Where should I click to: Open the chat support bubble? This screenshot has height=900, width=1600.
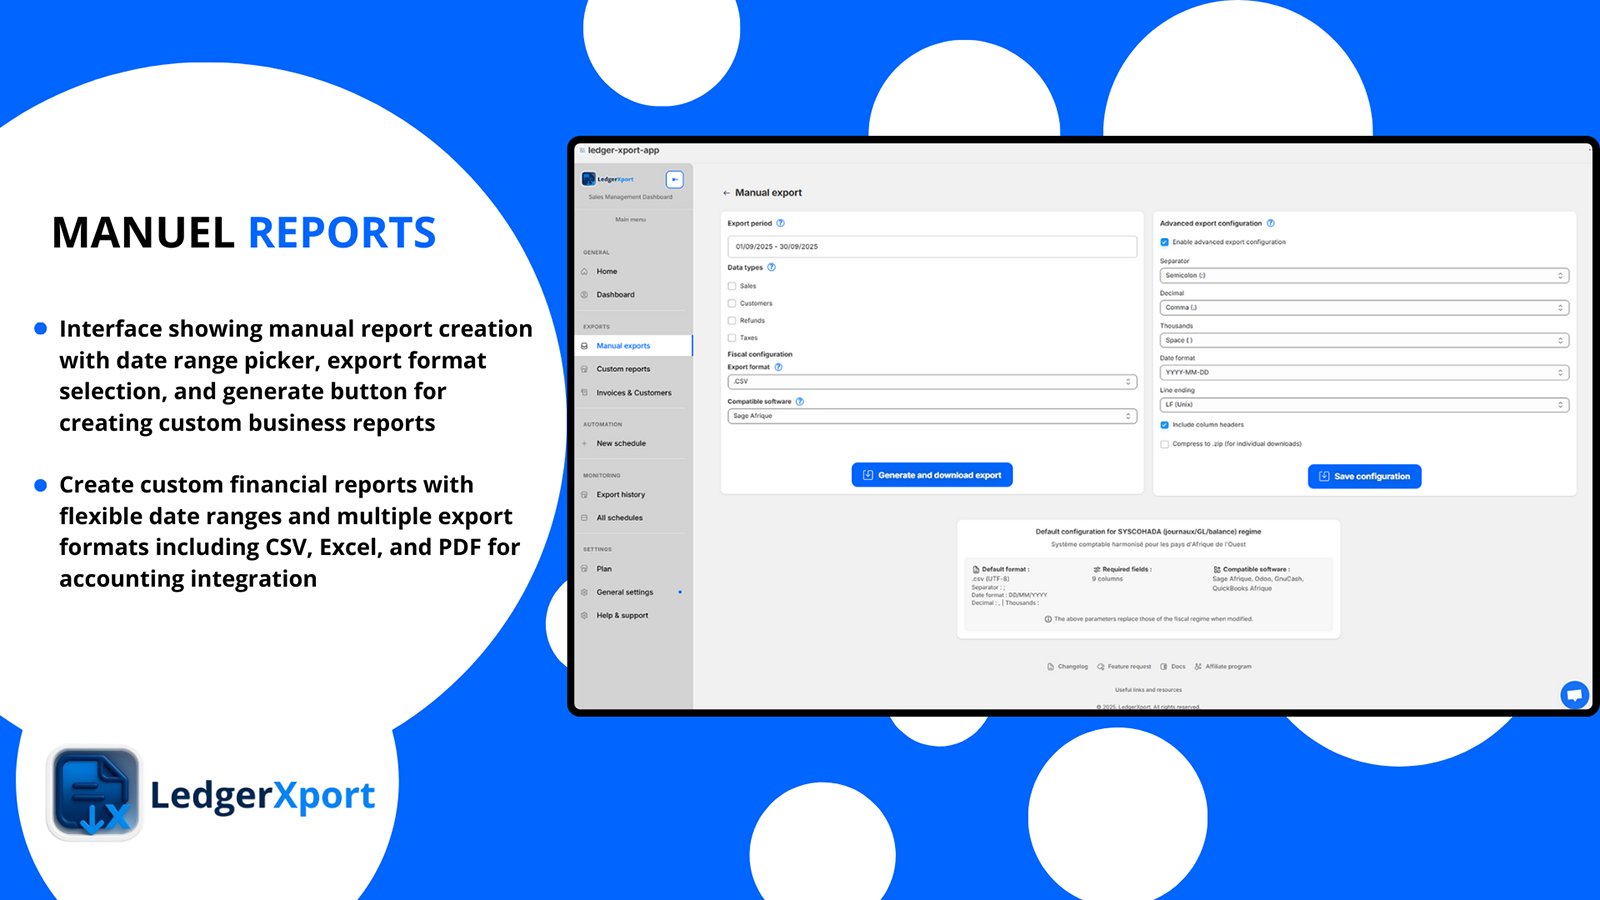pyautogui.click(x=1573, y=695)
